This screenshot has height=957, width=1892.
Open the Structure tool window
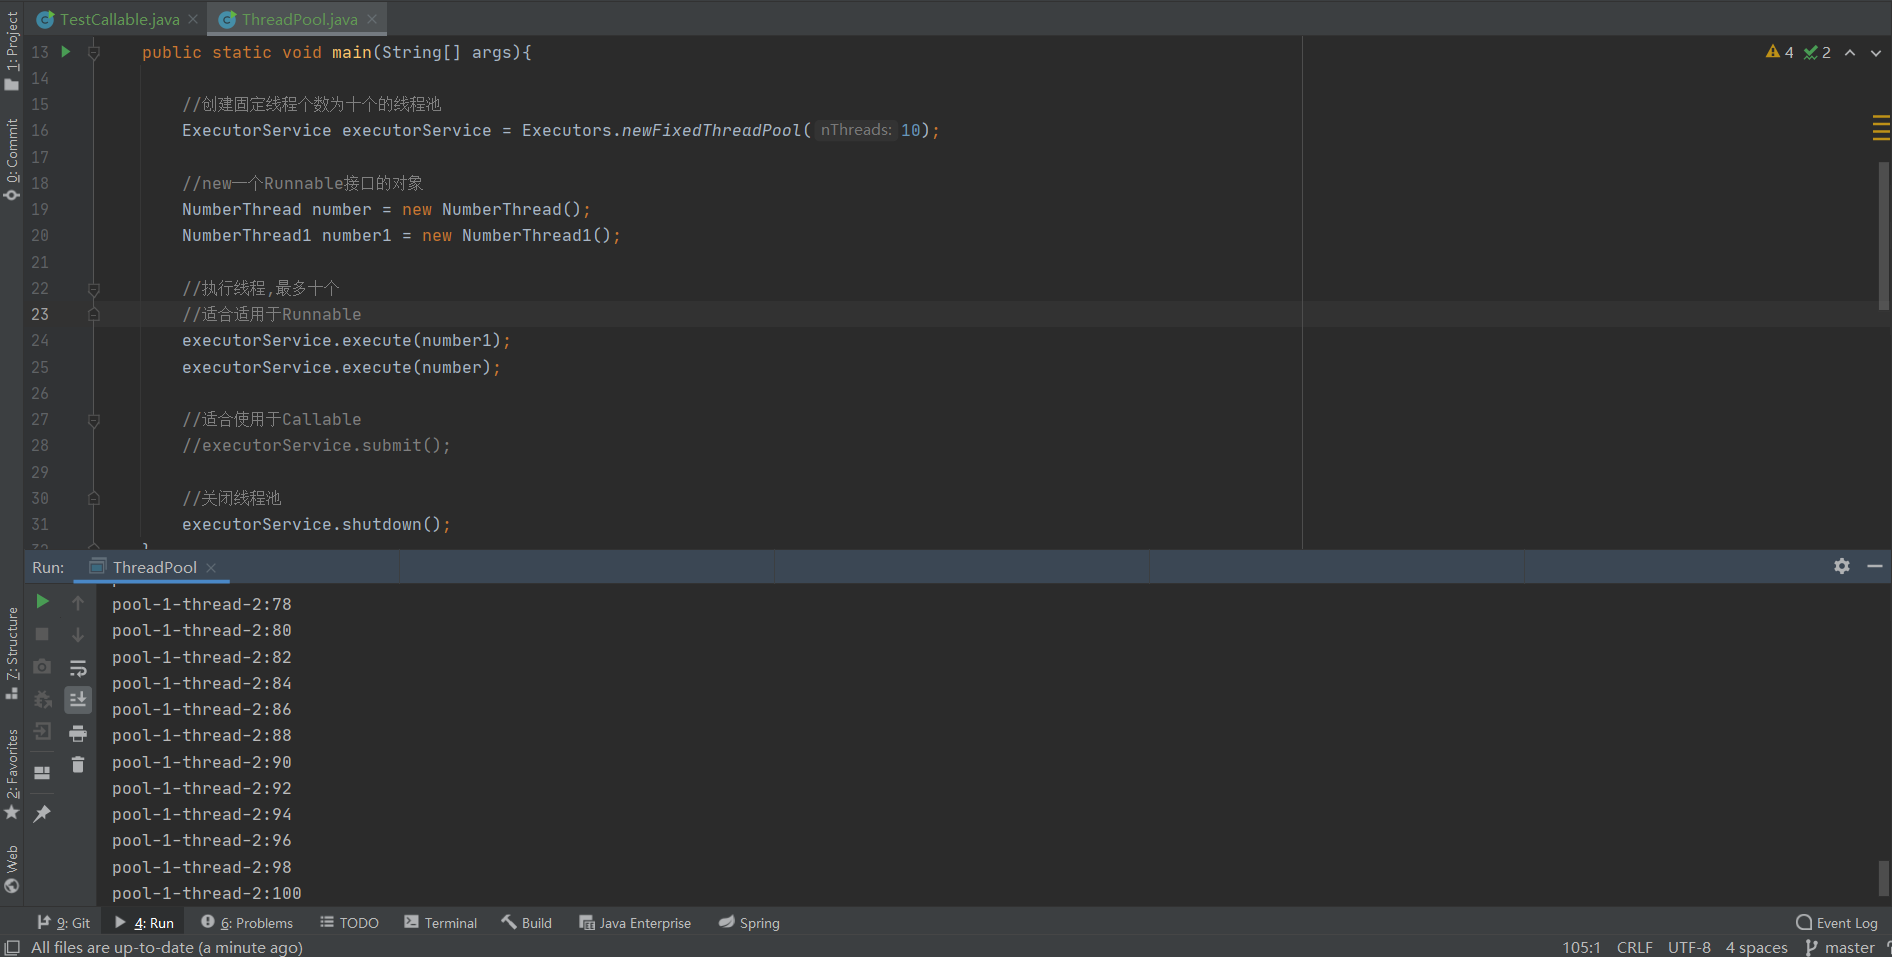[12, 652]
